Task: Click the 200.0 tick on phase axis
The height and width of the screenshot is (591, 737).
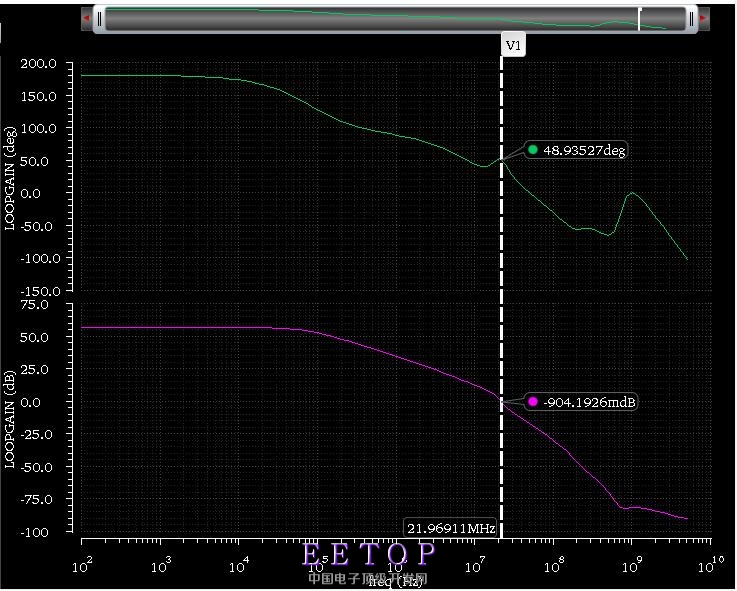Action: pyautogui.click(x=39, y=63)
